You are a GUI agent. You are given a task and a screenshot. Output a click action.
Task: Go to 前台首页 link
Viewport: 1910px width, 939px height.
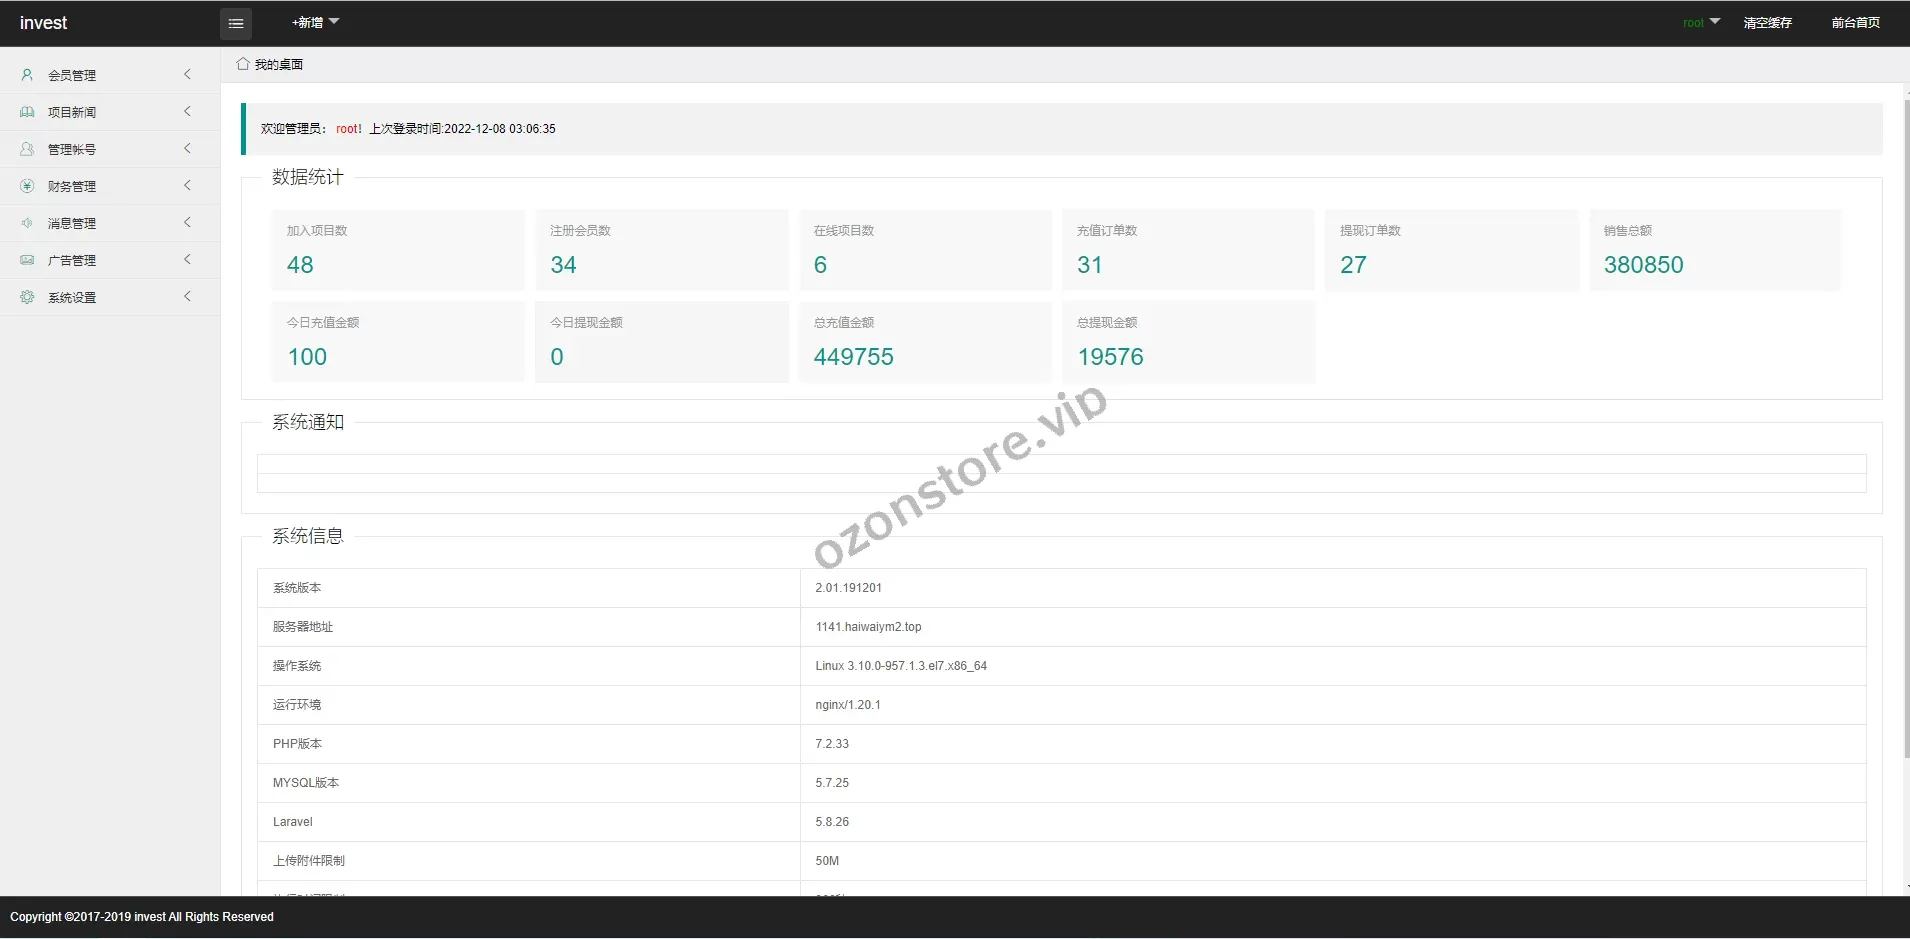click(1855, 22)
